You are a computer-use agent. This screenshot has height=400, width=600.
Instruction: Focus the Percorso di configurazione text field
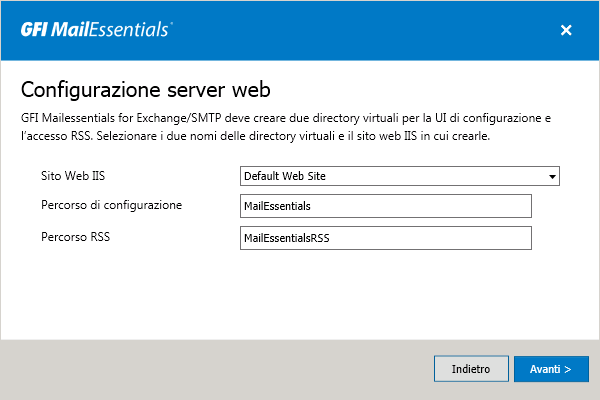click(x=386, y=206)
